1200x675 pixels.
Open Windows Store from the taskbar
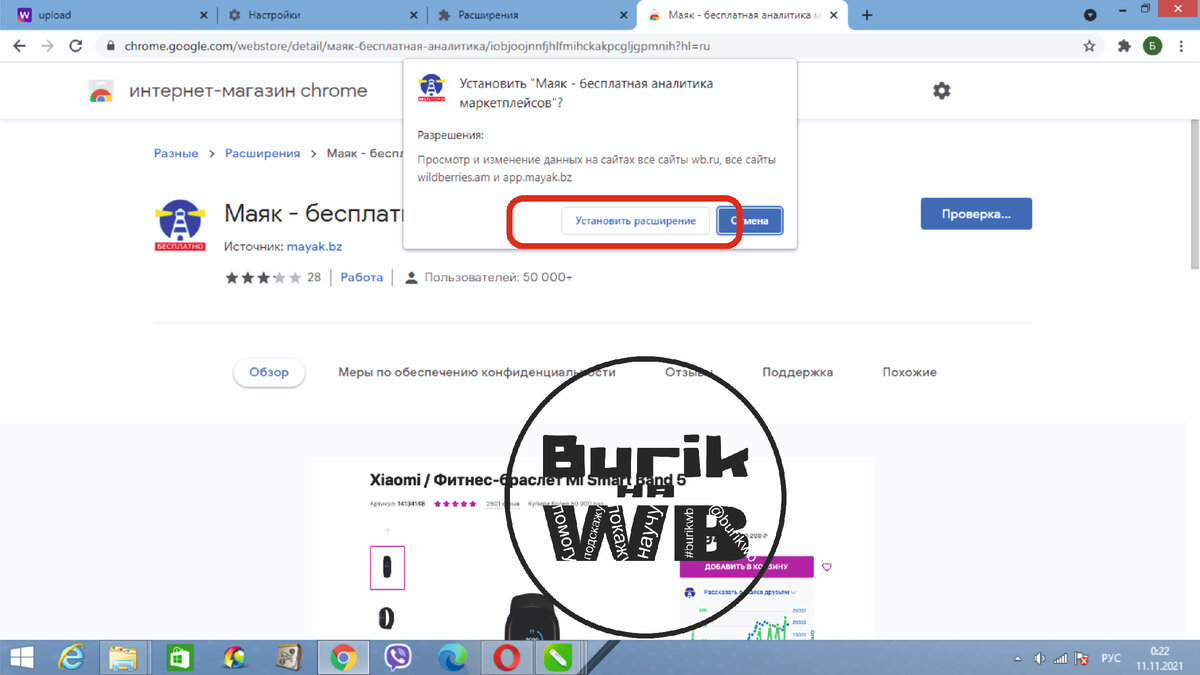pyautogui.click(x=178, y=657)
